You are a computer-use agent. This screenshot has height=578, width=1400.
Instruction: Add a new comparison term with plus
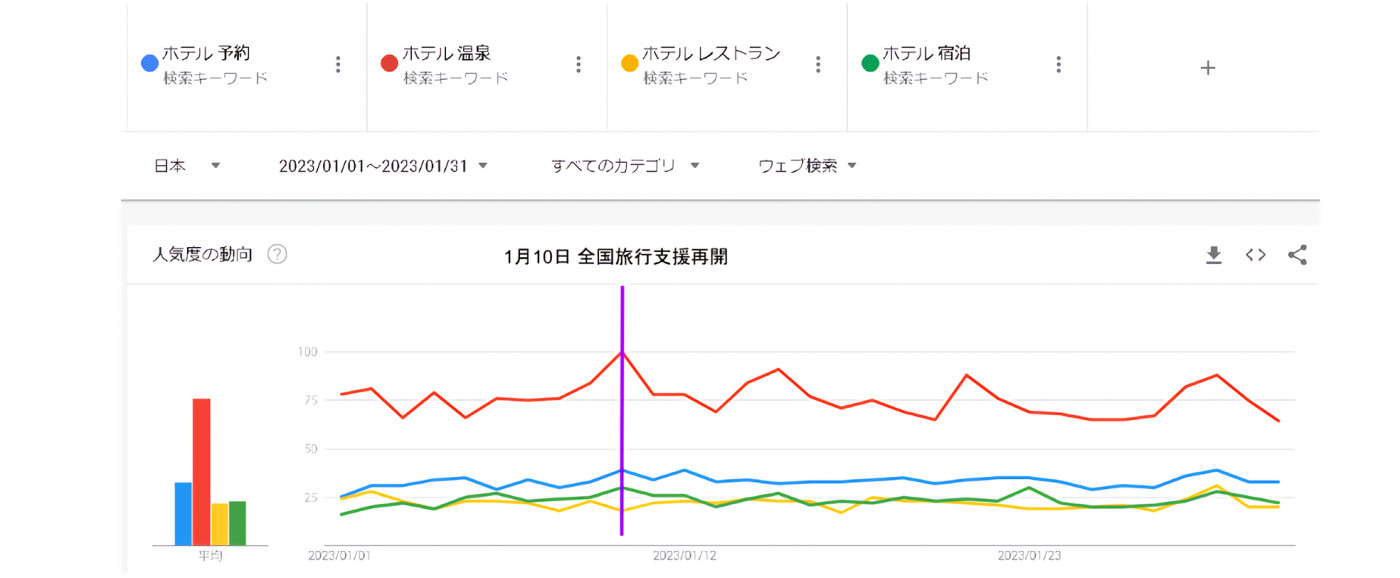tap(1208, 68)
